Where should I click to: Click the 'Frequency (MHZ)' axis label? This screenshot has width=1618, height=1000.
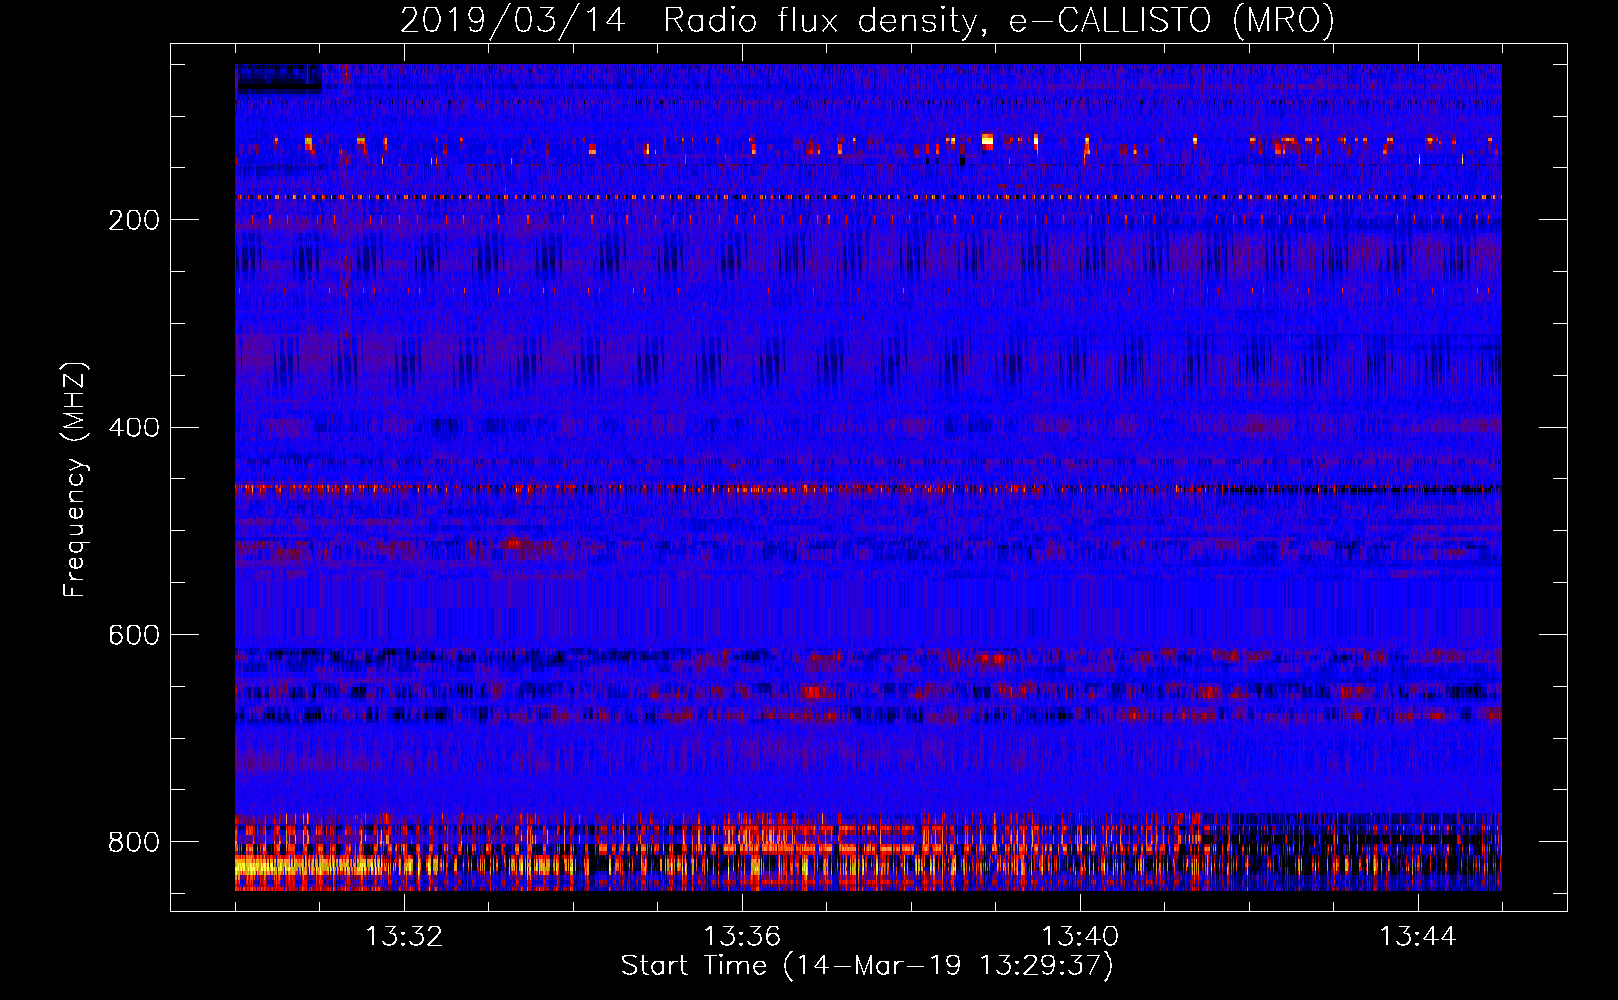(75, 479)
